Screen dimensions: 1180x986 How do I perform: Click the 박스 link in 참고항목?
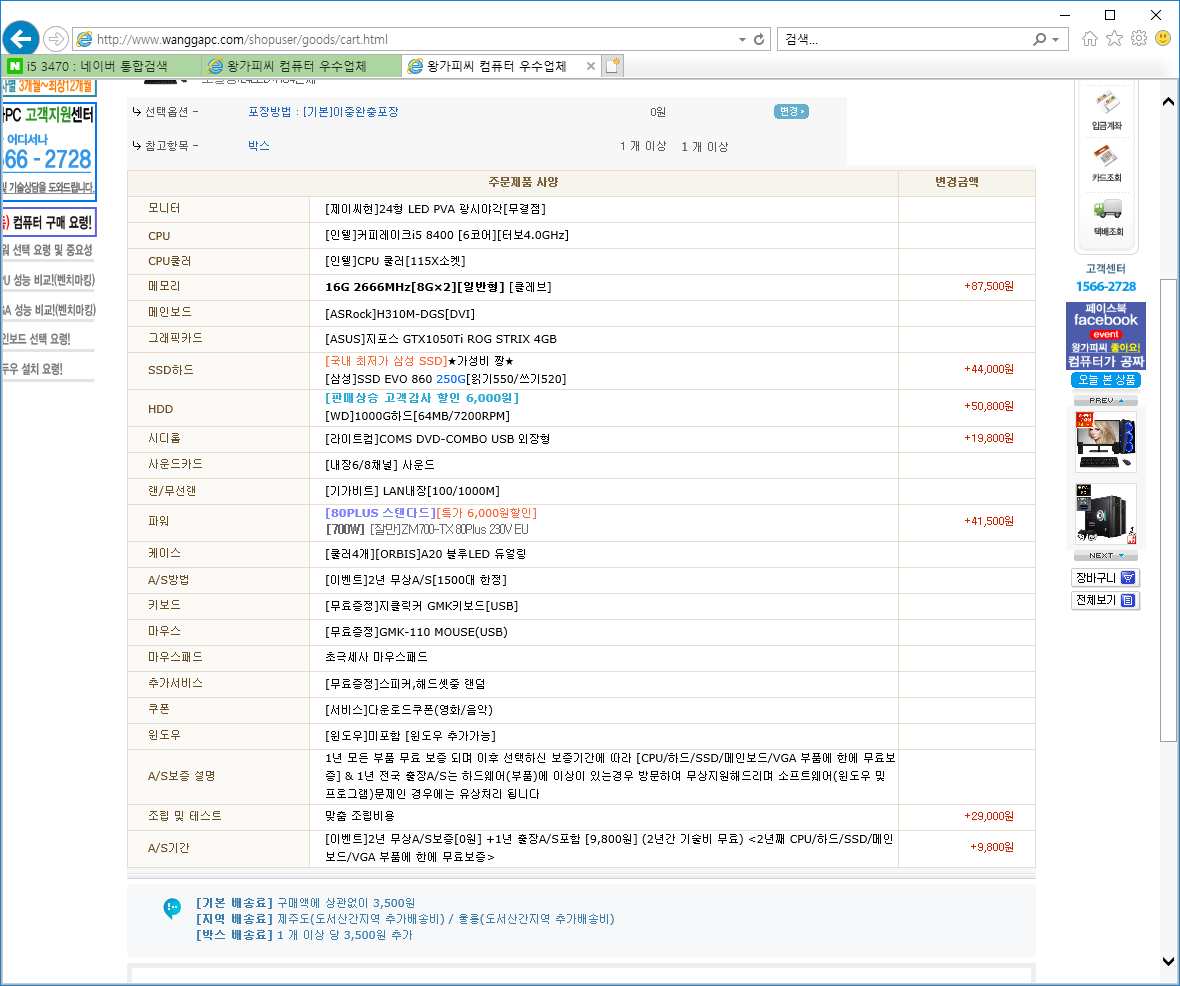[259, 146]
